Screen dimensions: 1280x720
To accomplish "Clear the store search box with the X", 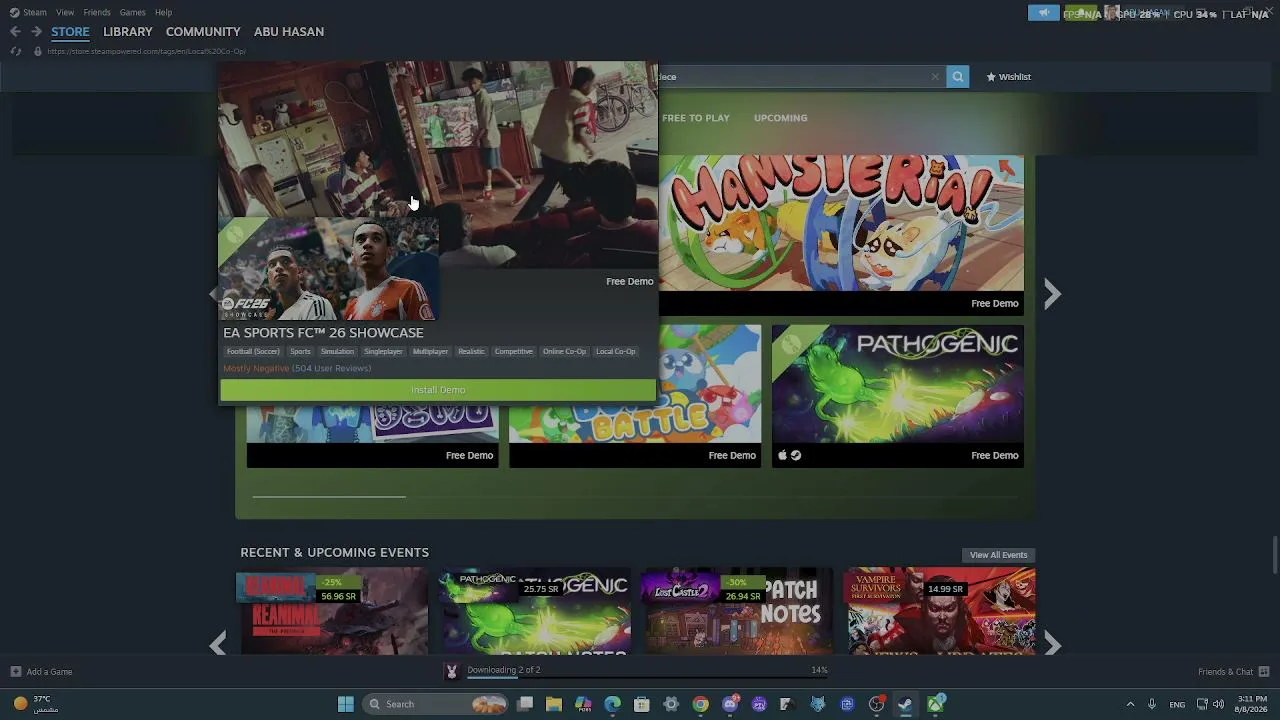I will pyautogui.click(x=935, y=77).
